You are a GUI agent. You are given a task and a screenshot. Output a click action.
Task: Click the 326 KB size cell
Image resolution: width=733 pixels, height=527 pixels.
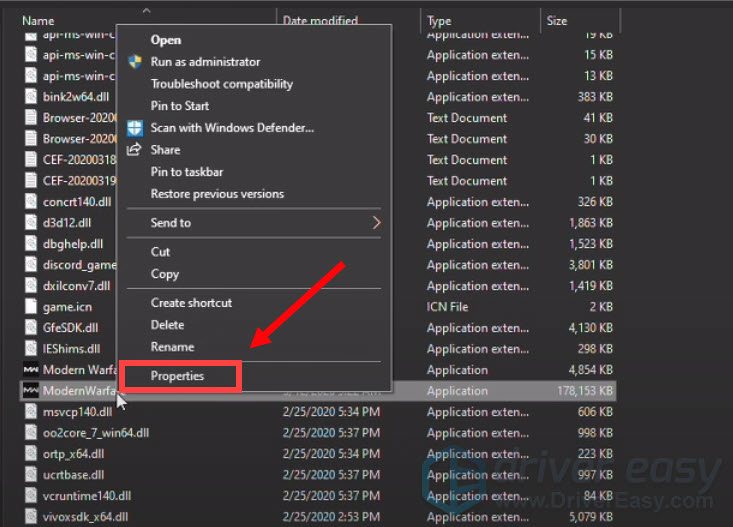[x=595, y=202]
